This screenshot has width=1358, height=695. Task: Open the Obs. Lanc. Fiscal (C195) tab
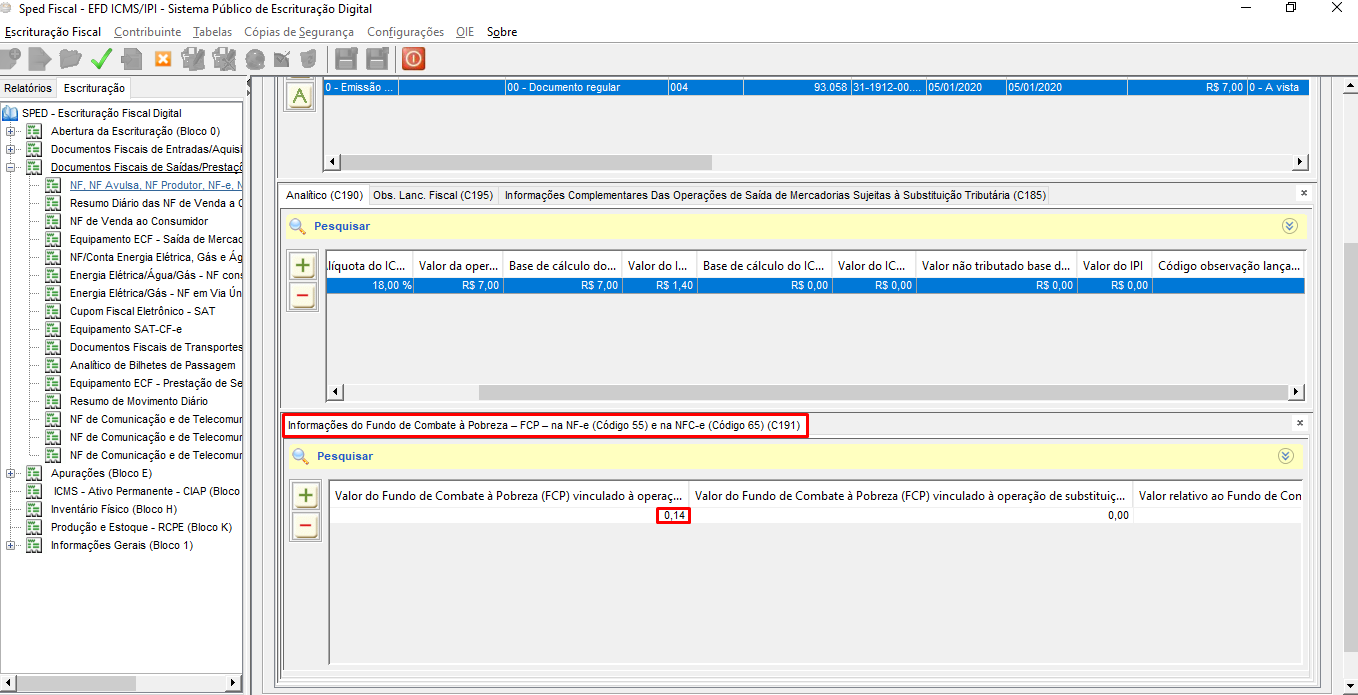[432, 195]
